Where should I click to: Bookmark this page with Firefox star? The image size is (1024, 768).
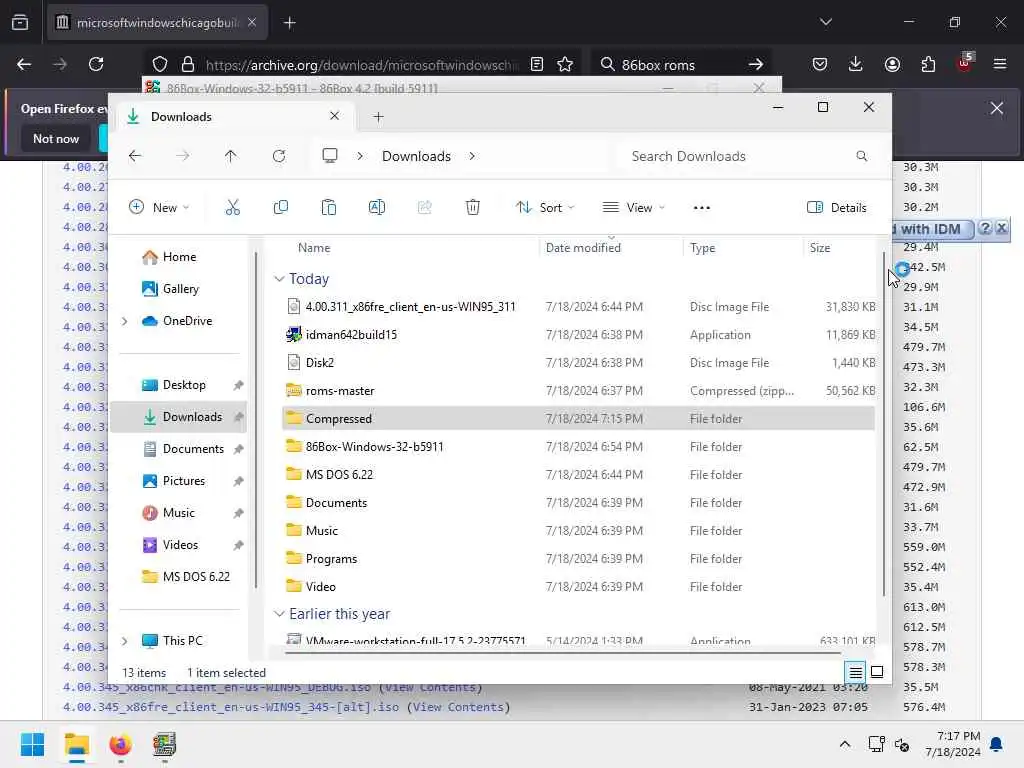[565, 64]
